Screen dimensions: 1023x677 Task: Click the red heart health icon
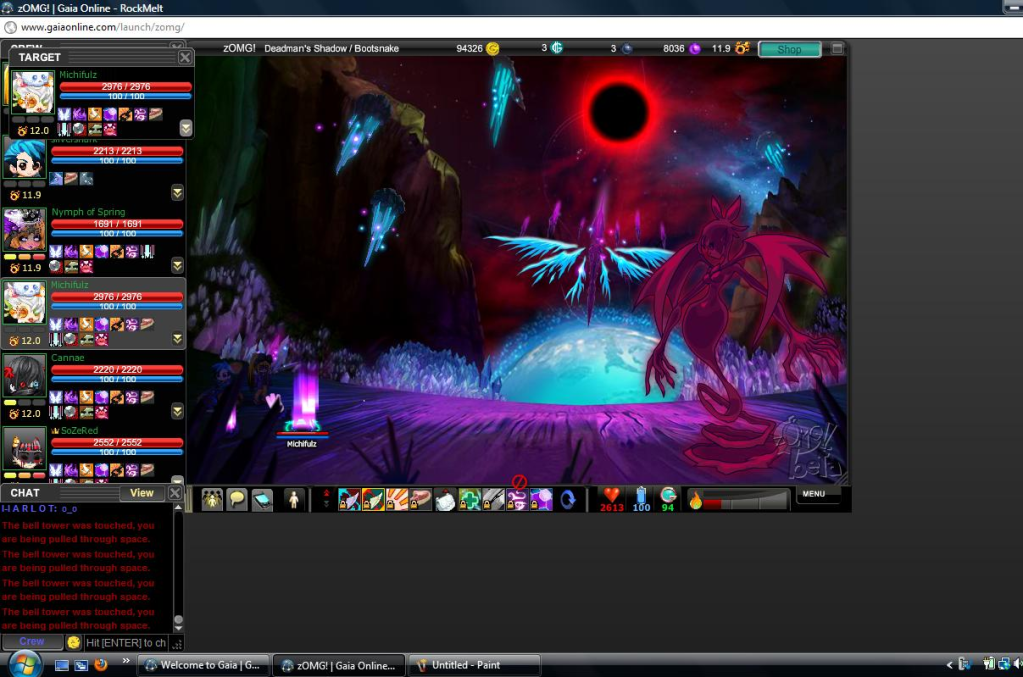(611, 495)
